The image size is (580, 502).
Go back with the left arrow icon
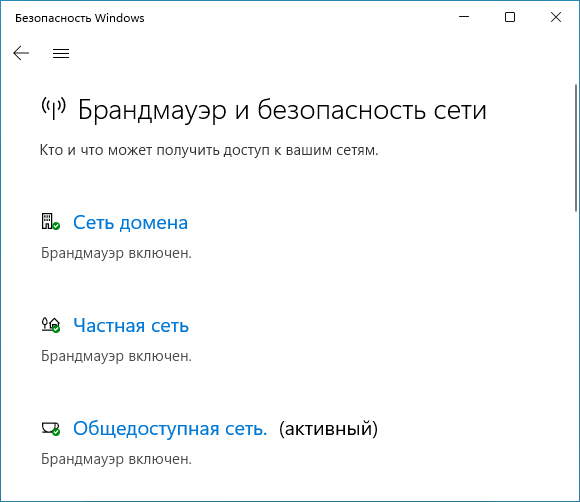[x=21, y=53]
